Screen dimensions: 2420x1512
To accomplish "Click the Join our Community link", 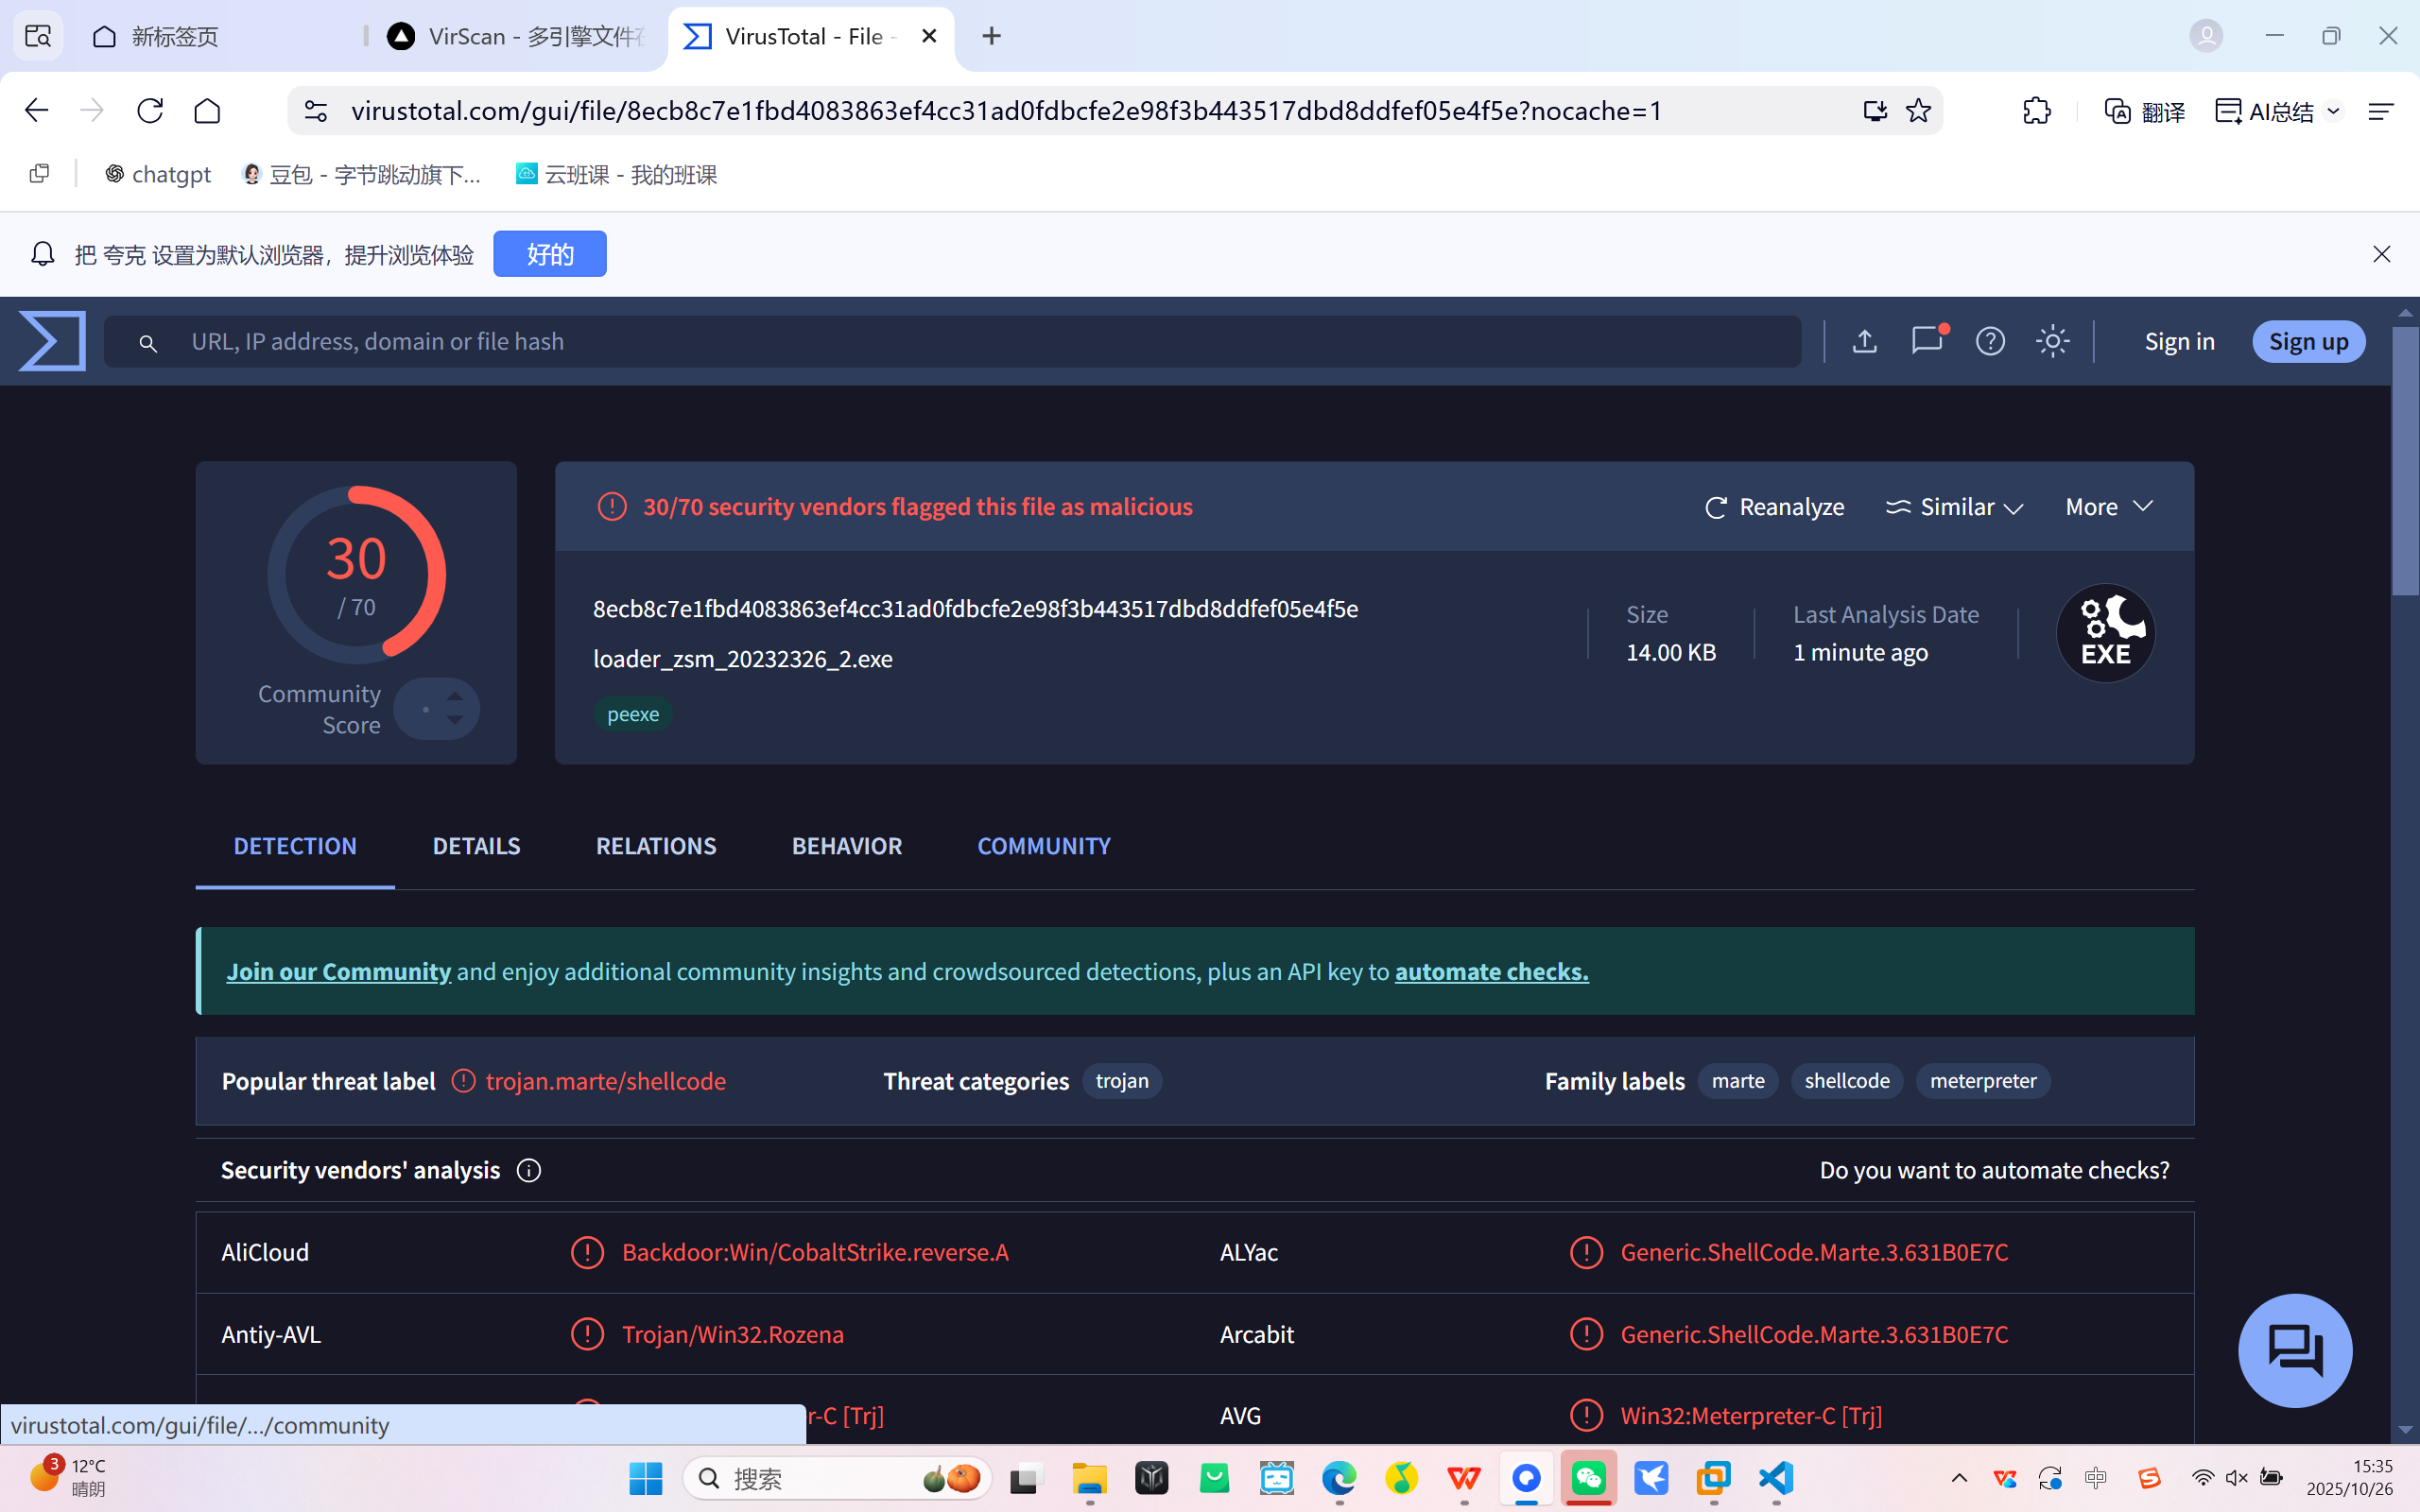I will coord(338,971).
